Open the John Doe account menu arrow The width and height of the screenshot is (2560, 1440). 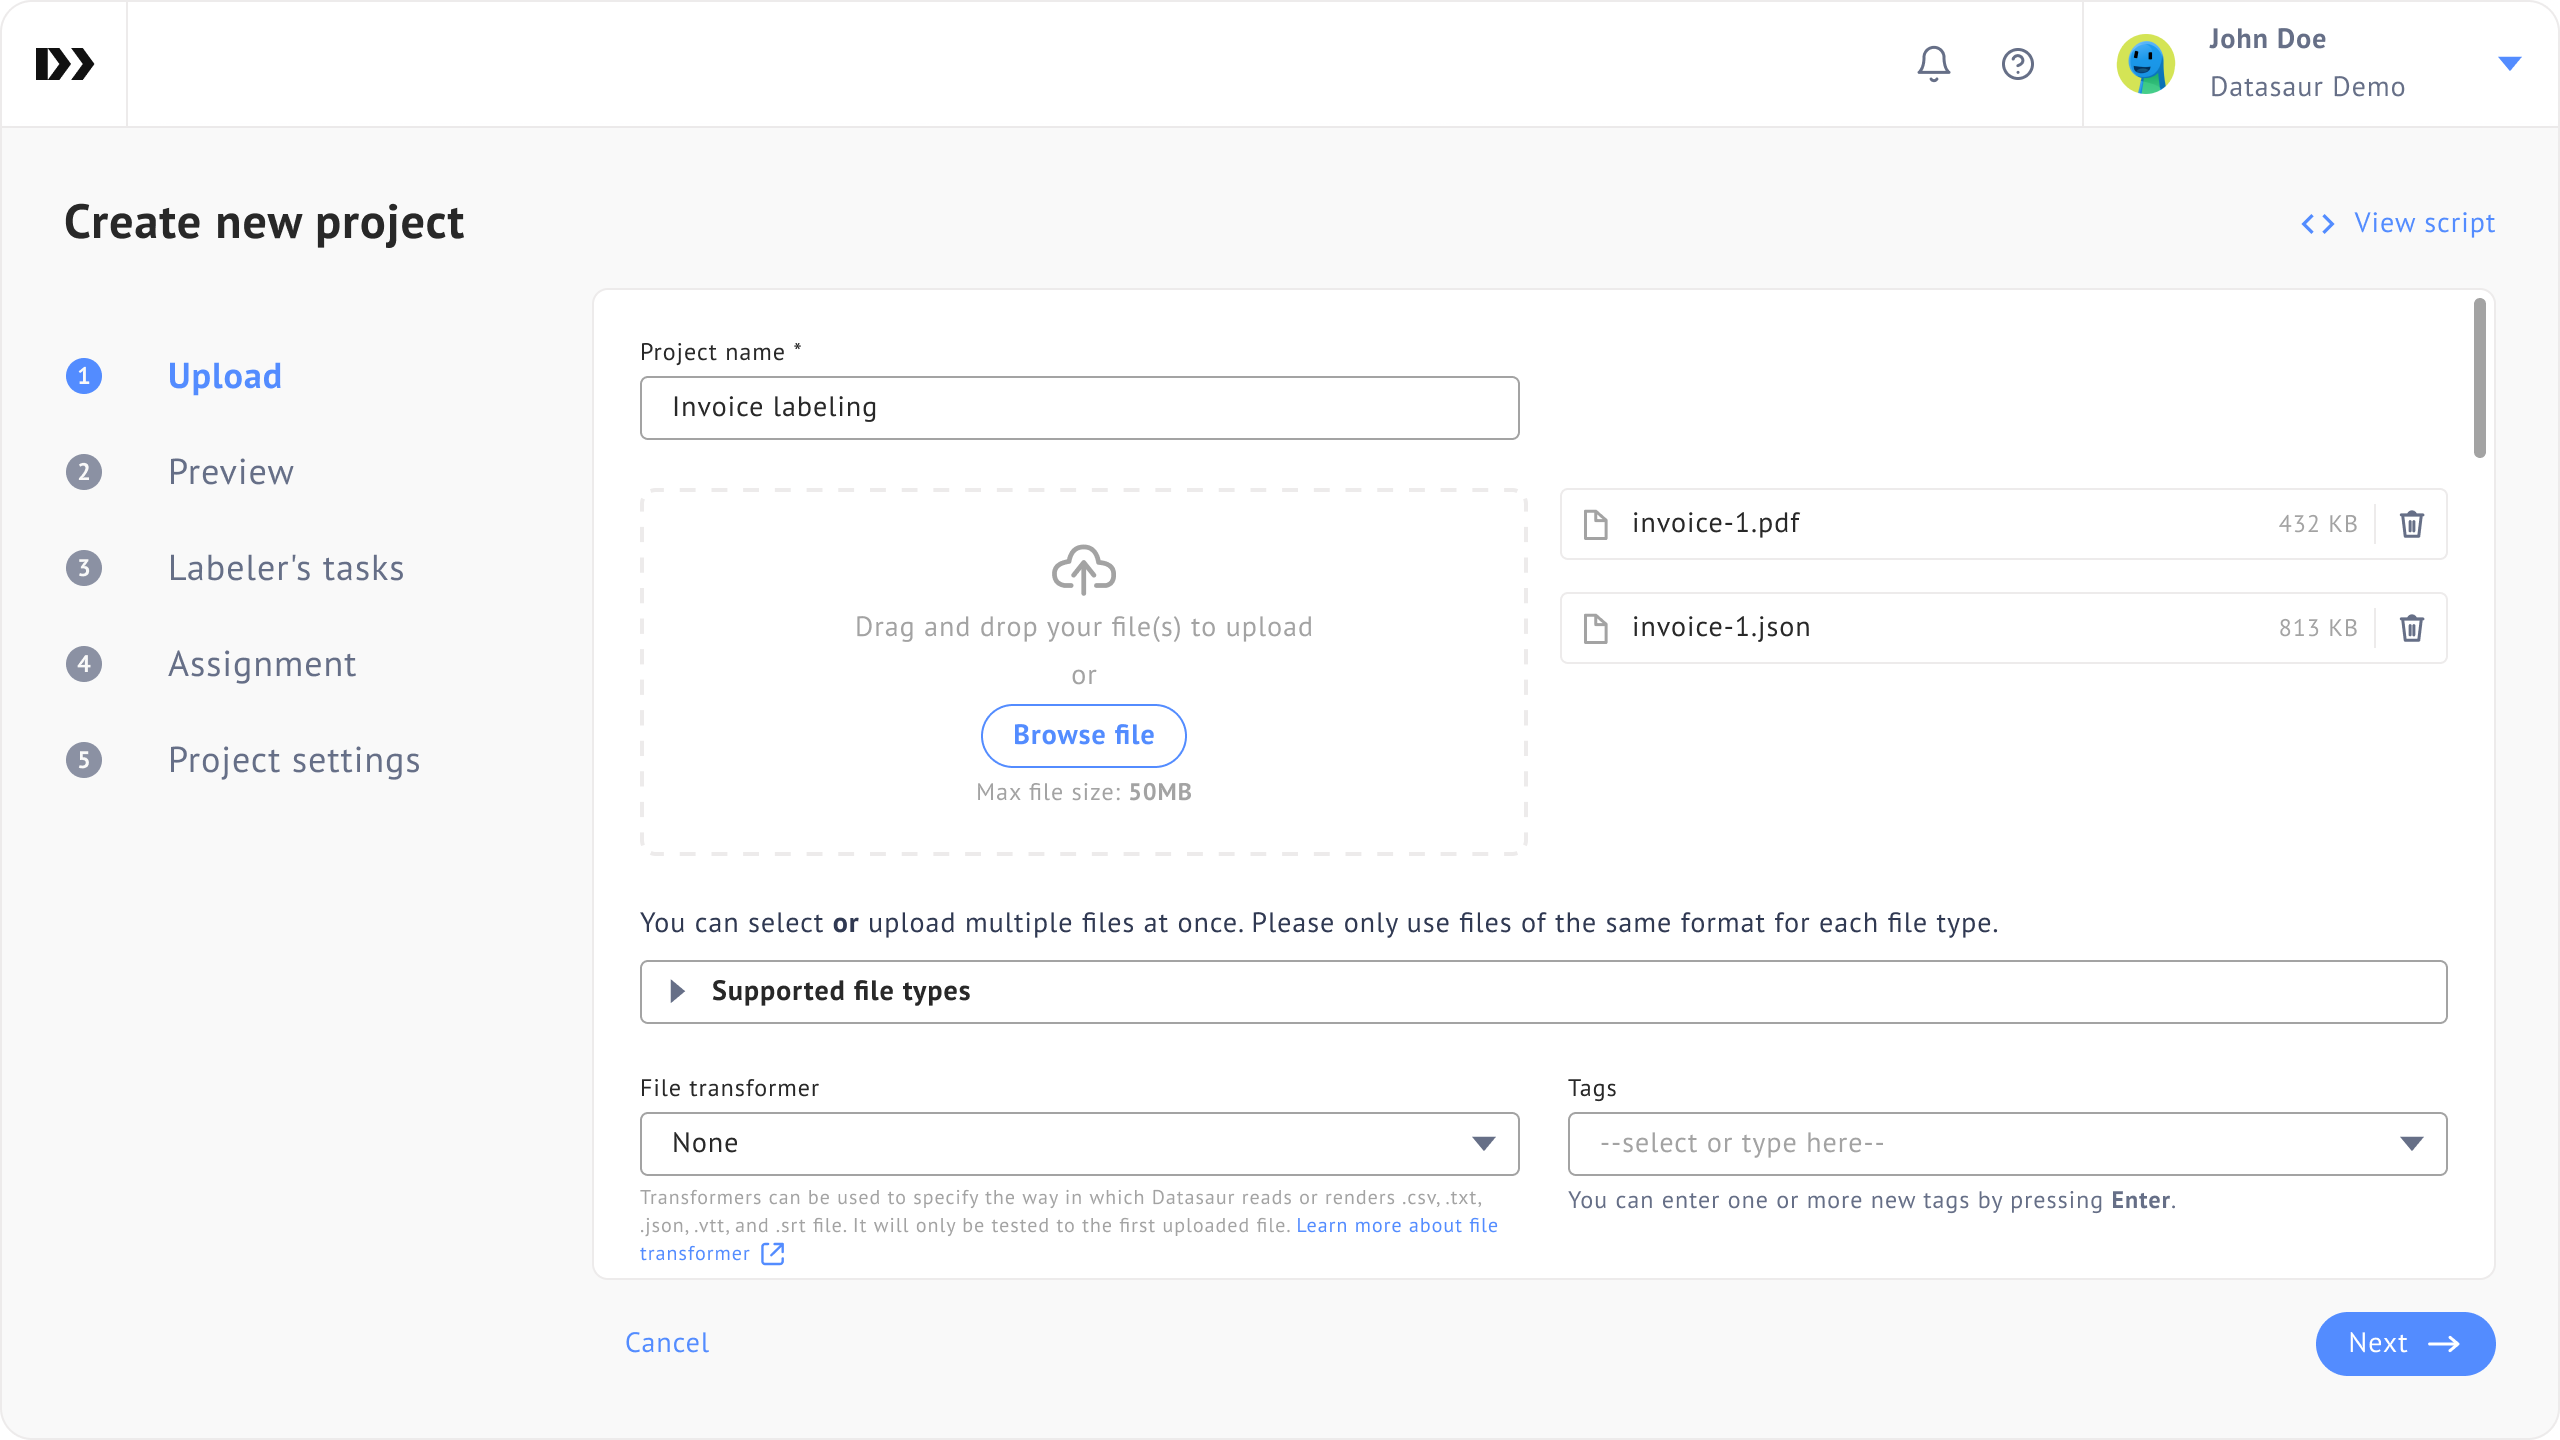pos(2509,64)
